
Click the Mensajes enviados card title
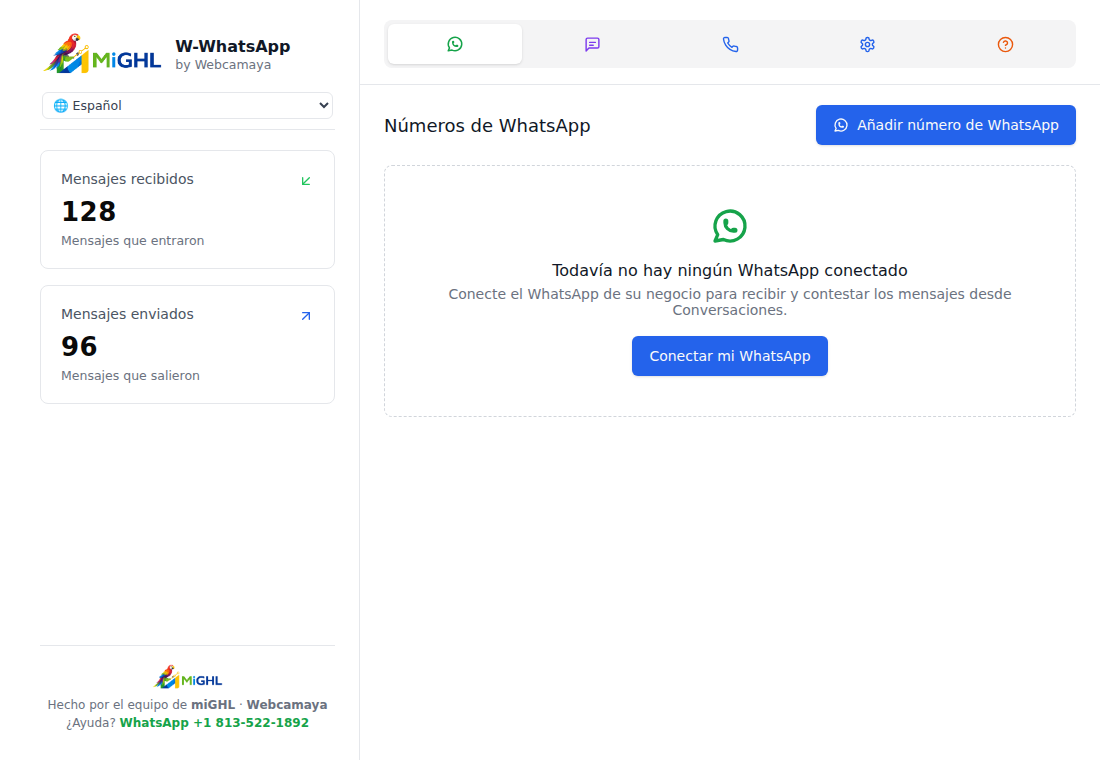point(127,314)
